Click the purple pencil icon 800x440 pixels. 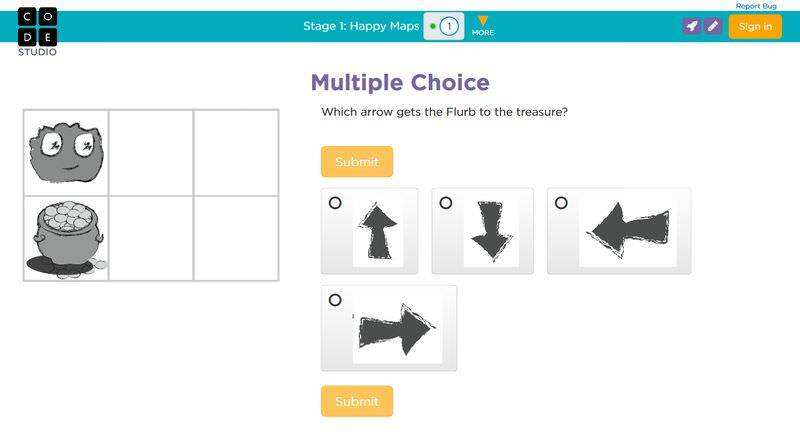[712, 26]
